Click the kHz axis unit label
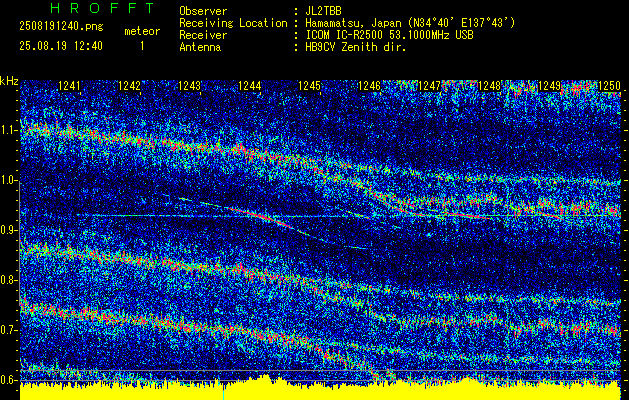The width and height of the screenshot is (629, 400). pos(9,81)
